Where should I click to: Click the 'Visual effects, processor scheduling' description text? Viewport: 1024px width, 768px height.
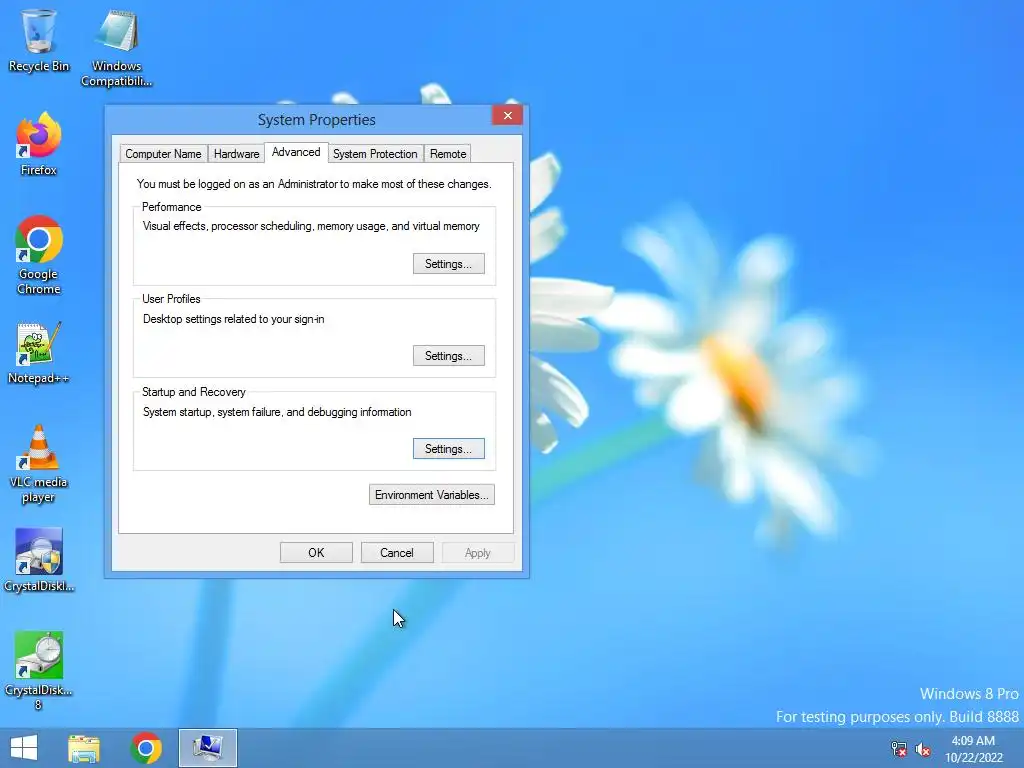(x=311, y=227)
